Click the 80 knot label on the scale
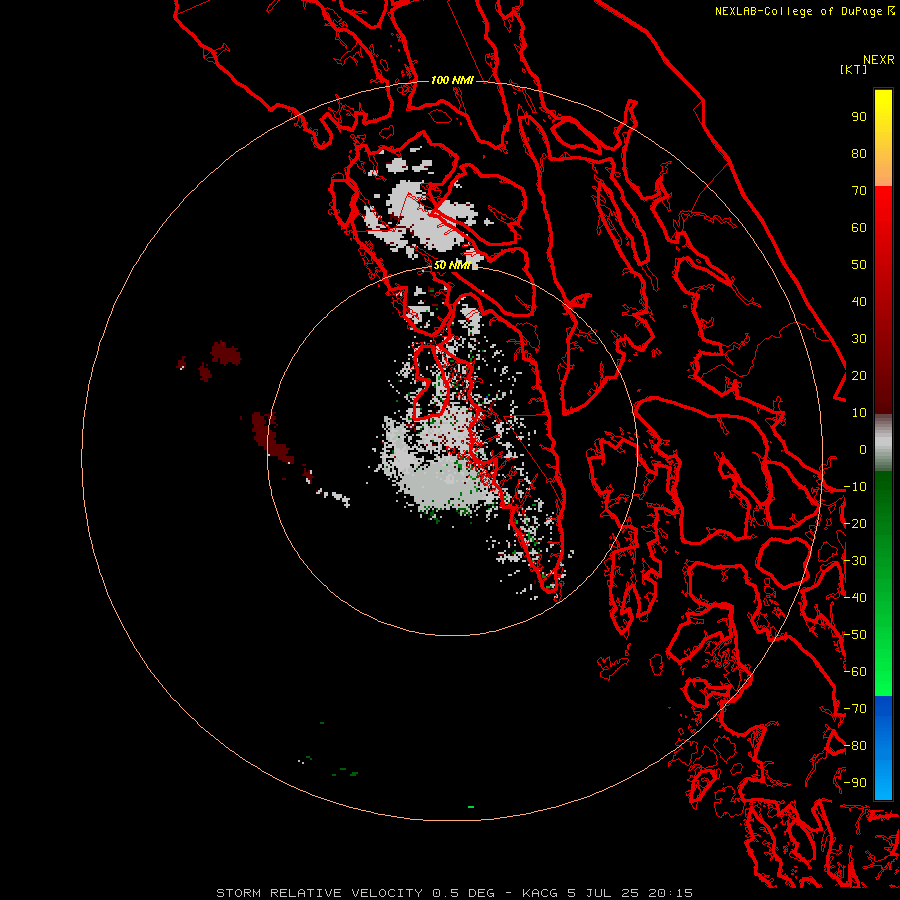 (x=859, y=153)
